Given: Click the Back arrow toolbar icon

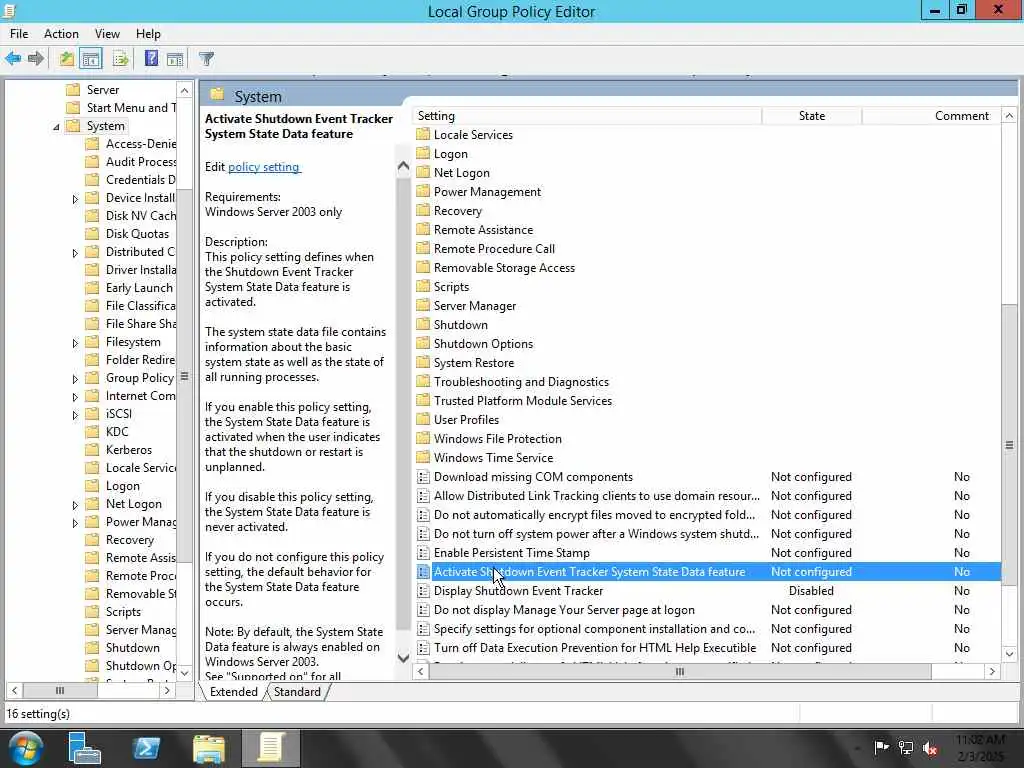Looking at the screenshot, I should pyautogui.click(x=13, y=59).
